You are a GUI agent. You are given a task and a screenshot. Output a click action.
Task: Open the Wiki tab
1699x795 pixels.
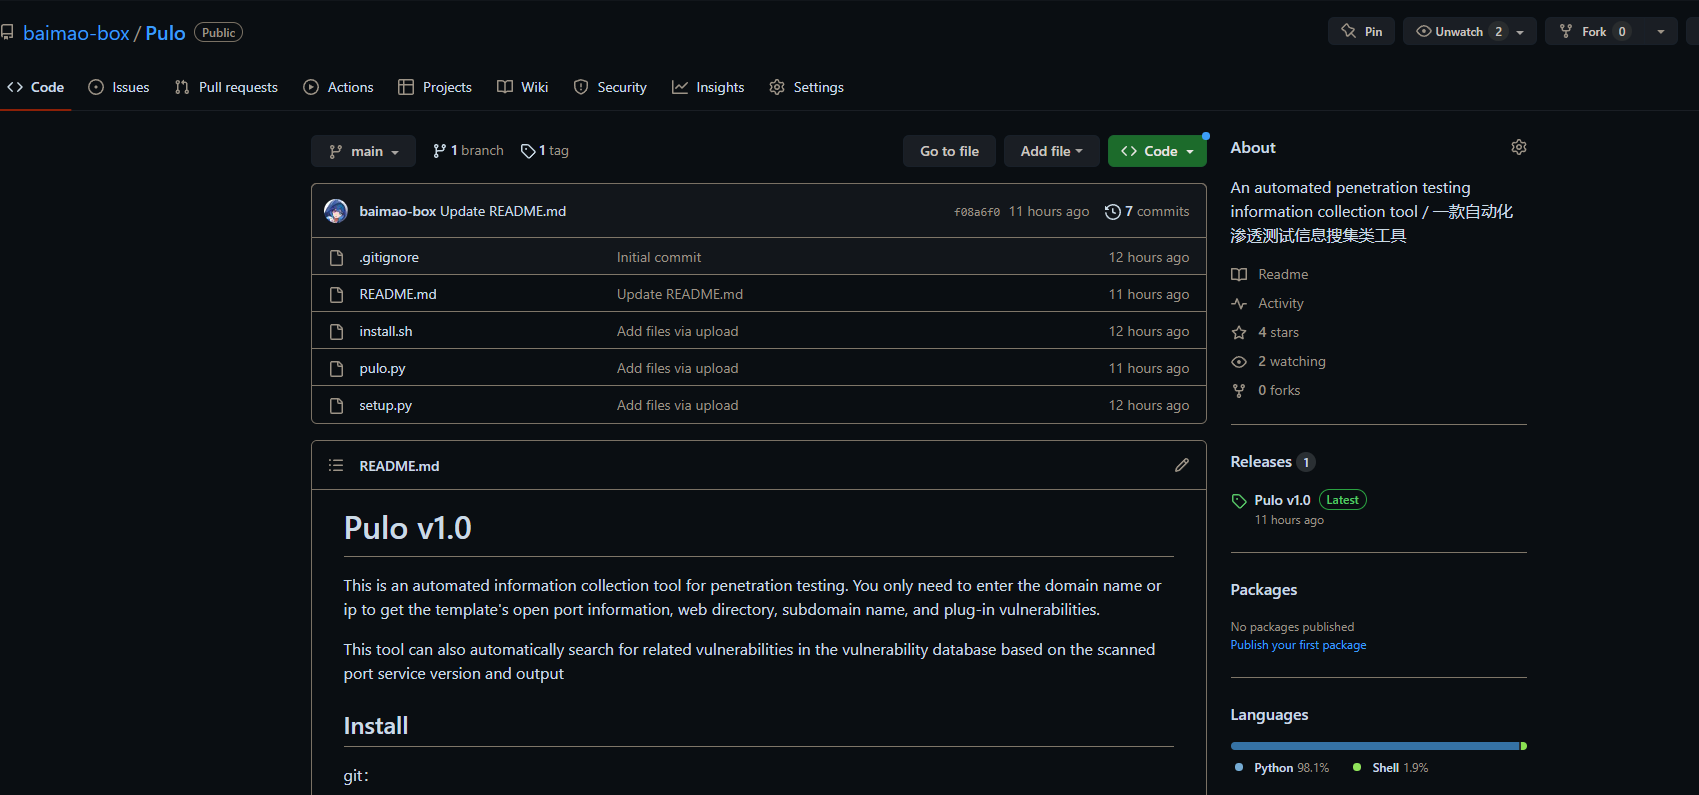tap(522, 87)
